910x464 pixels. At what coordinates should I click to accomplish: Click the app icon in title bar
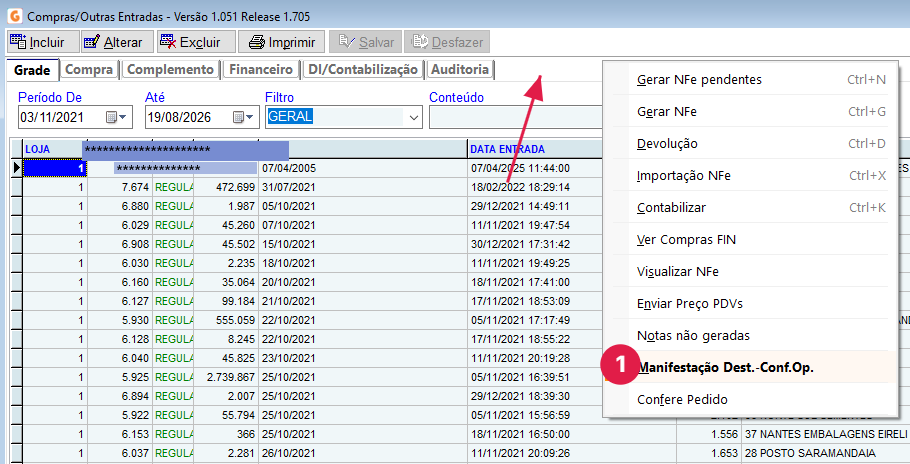pos(15,16)
